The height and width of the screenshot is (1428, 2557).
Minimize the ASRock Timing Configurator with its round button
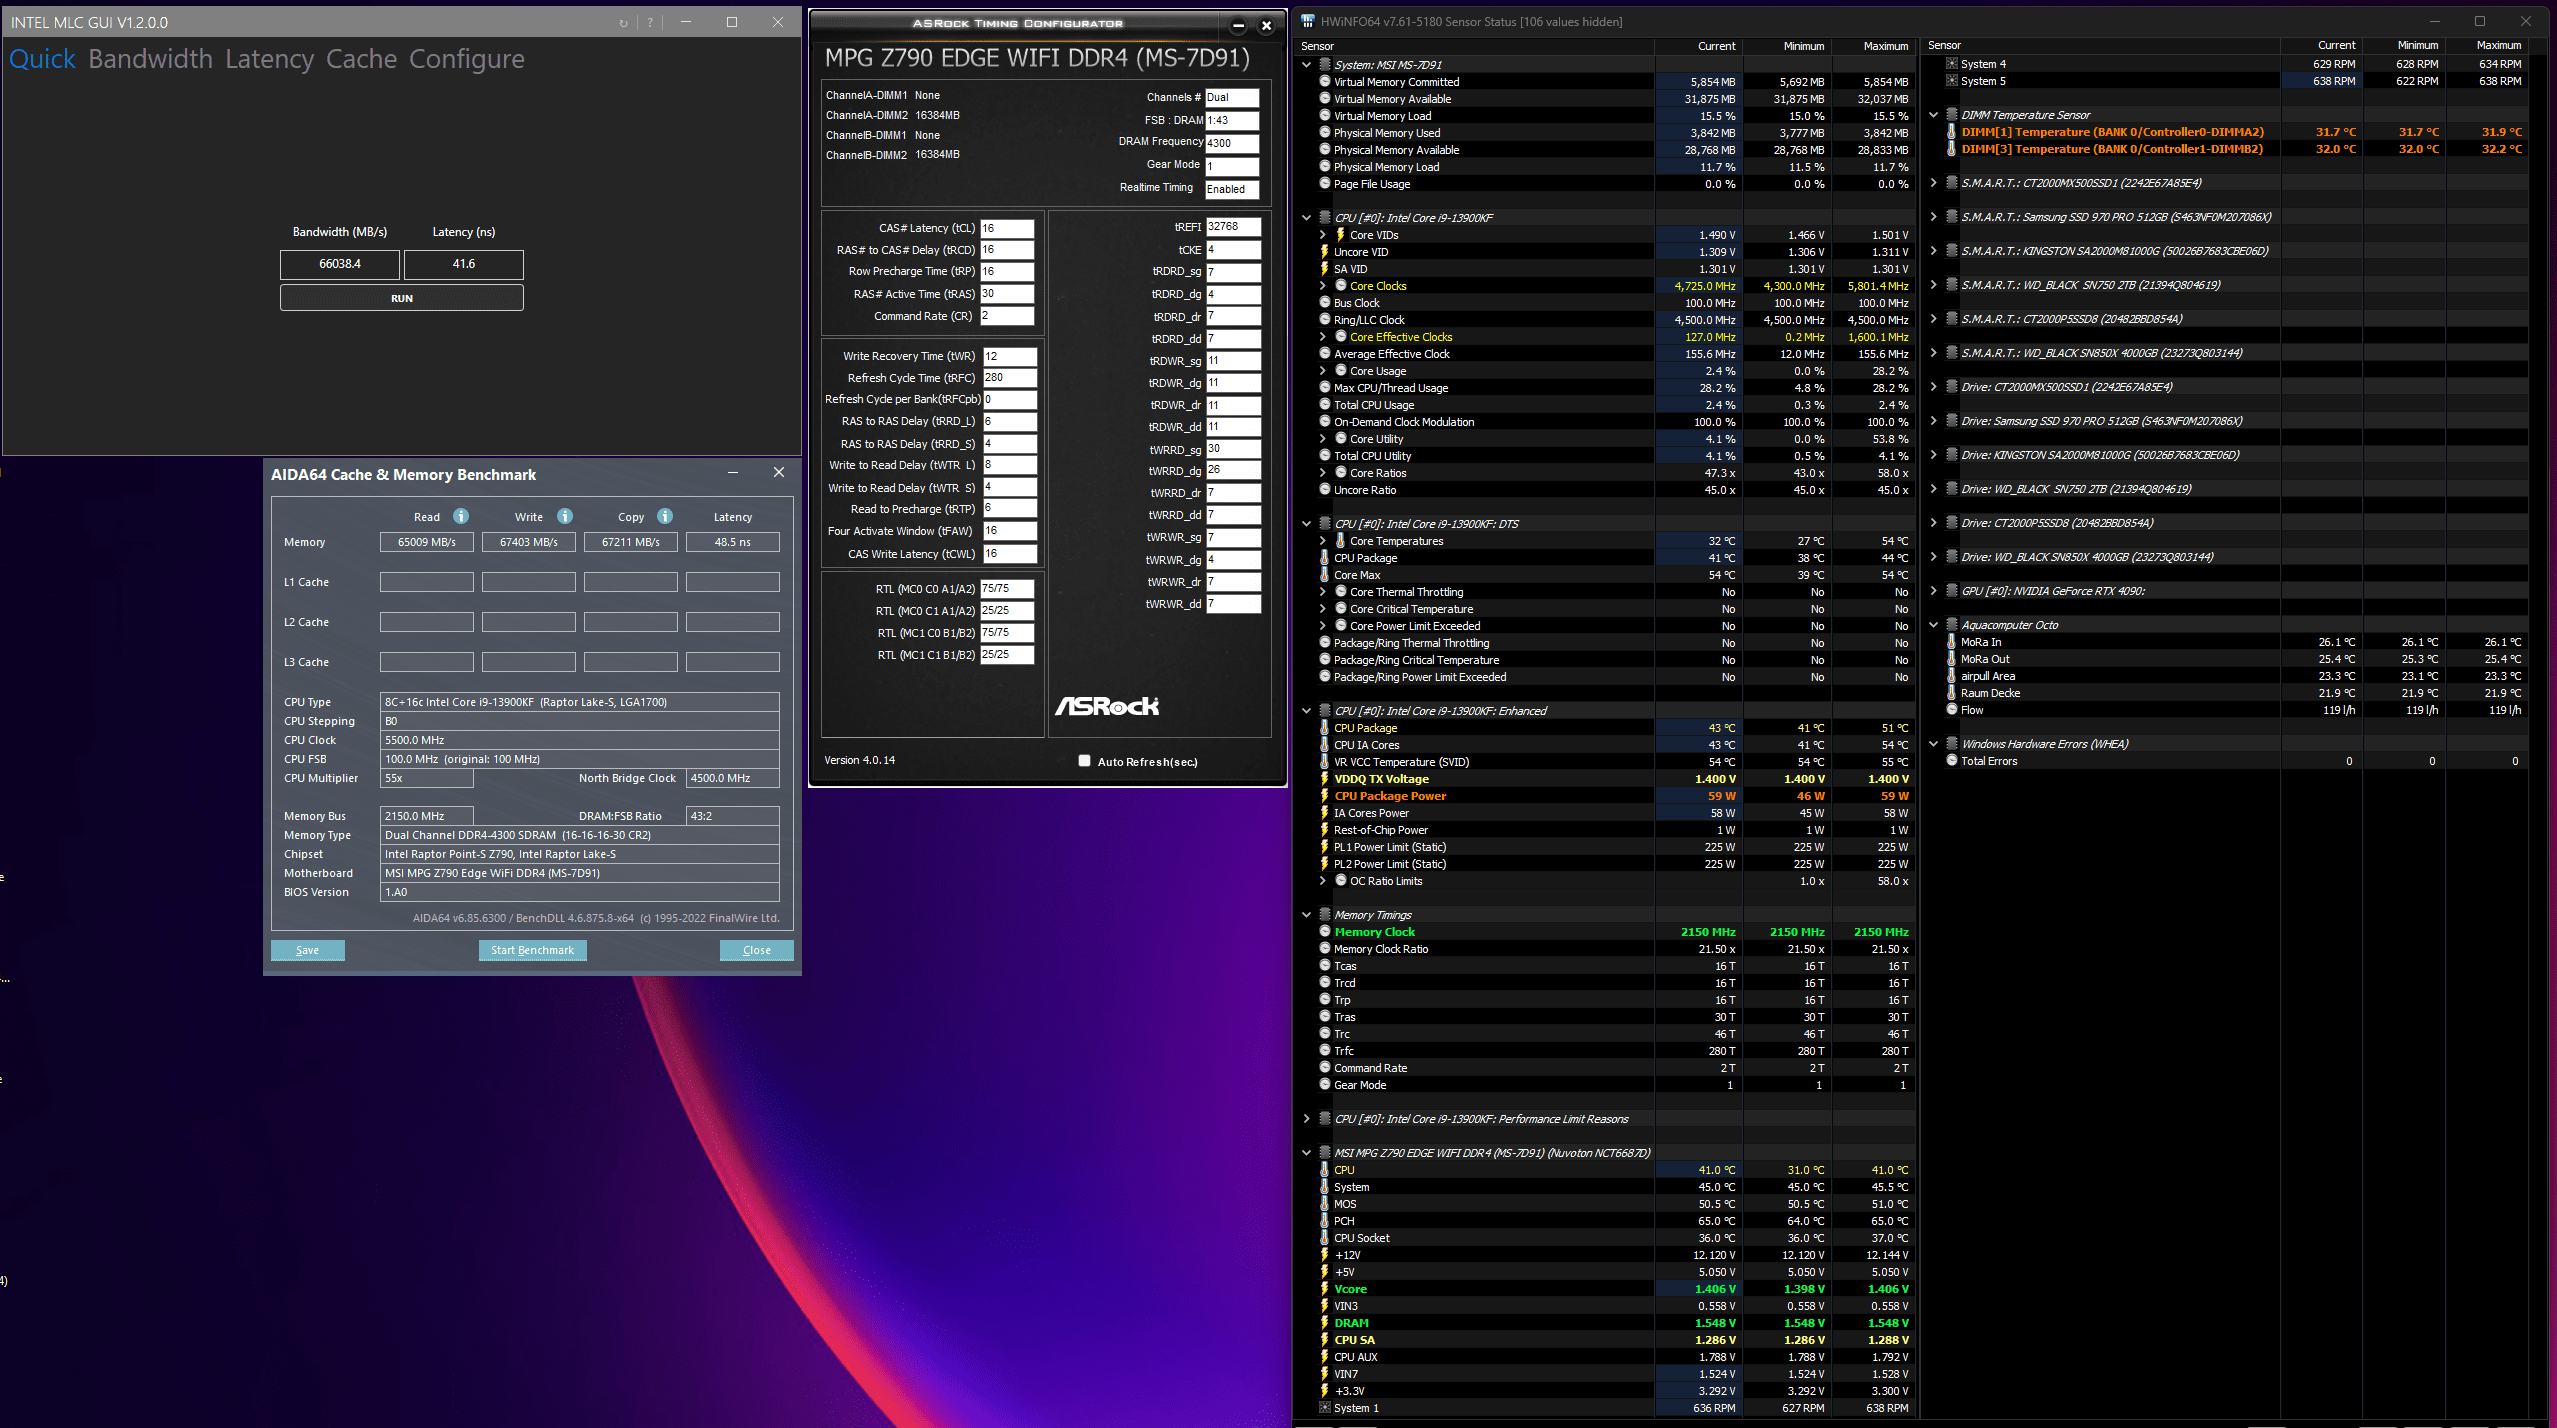(1238, 26)
